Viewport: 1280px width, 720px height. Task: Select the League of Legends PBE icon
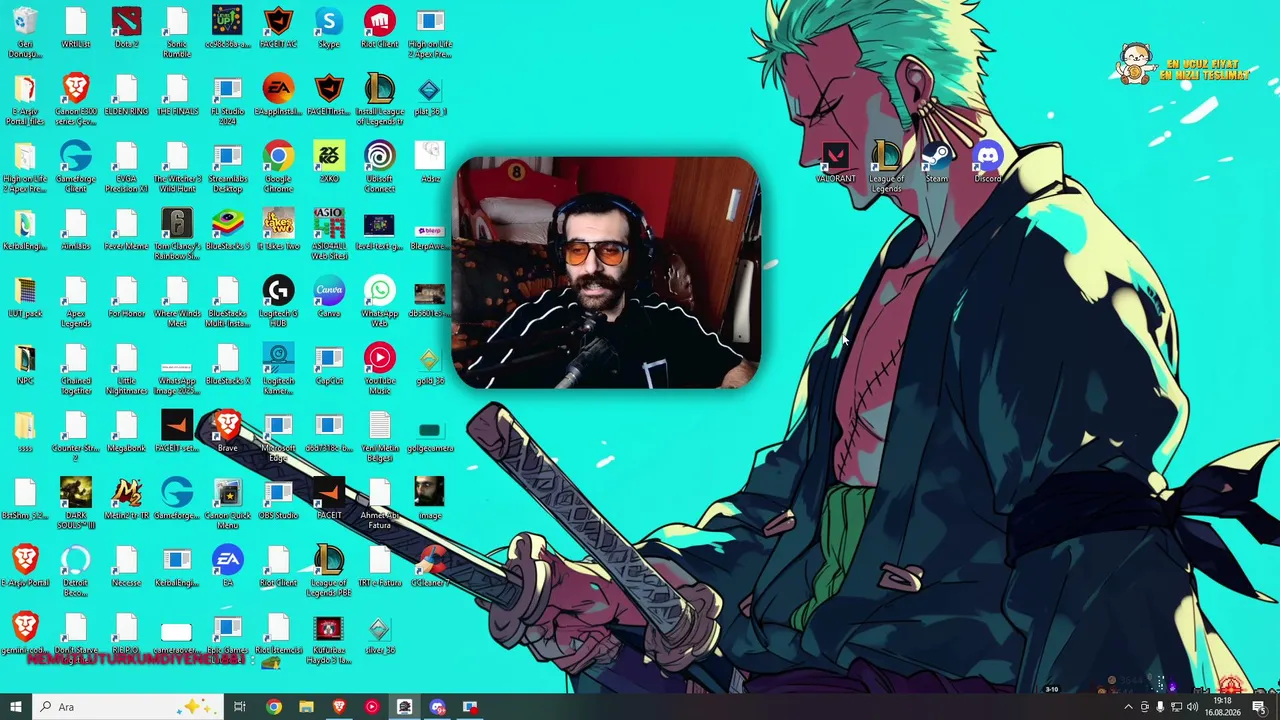coord(329,570)
